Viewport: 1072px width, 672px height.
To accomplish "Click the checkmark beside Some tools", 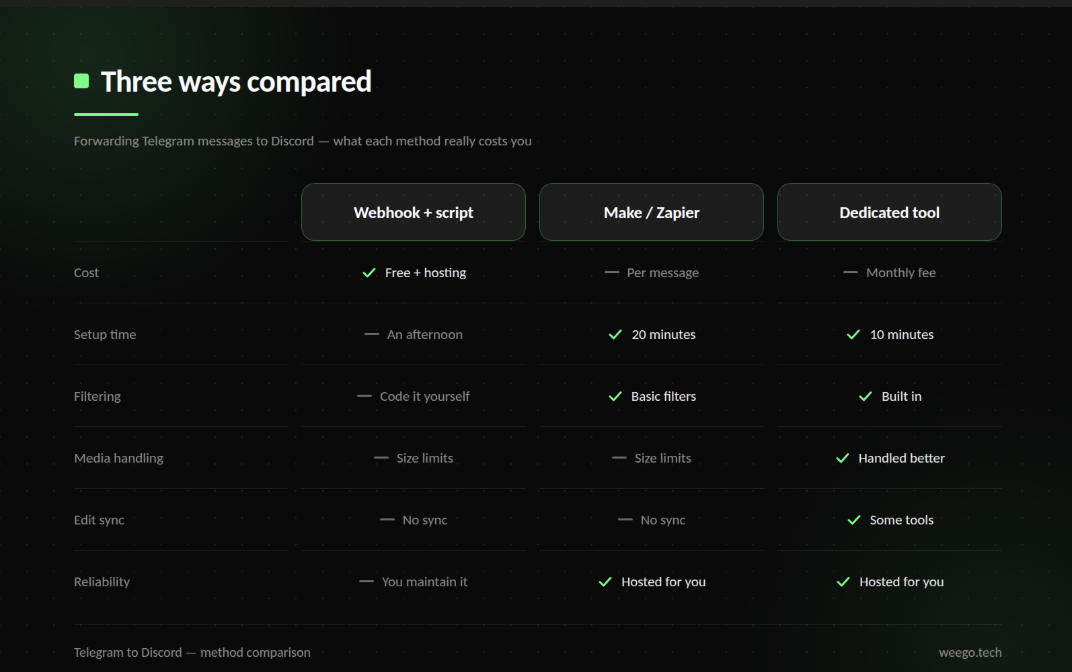I will (854, 520).
